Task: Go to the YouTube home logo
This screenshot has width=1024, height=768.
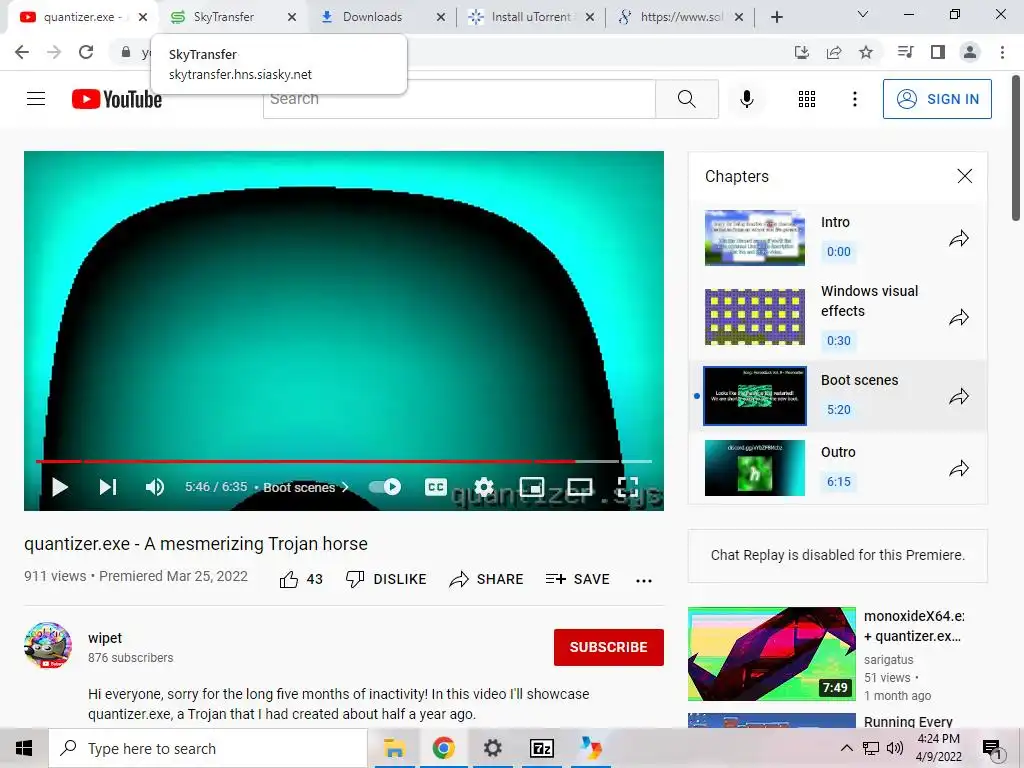Action: 117,99
